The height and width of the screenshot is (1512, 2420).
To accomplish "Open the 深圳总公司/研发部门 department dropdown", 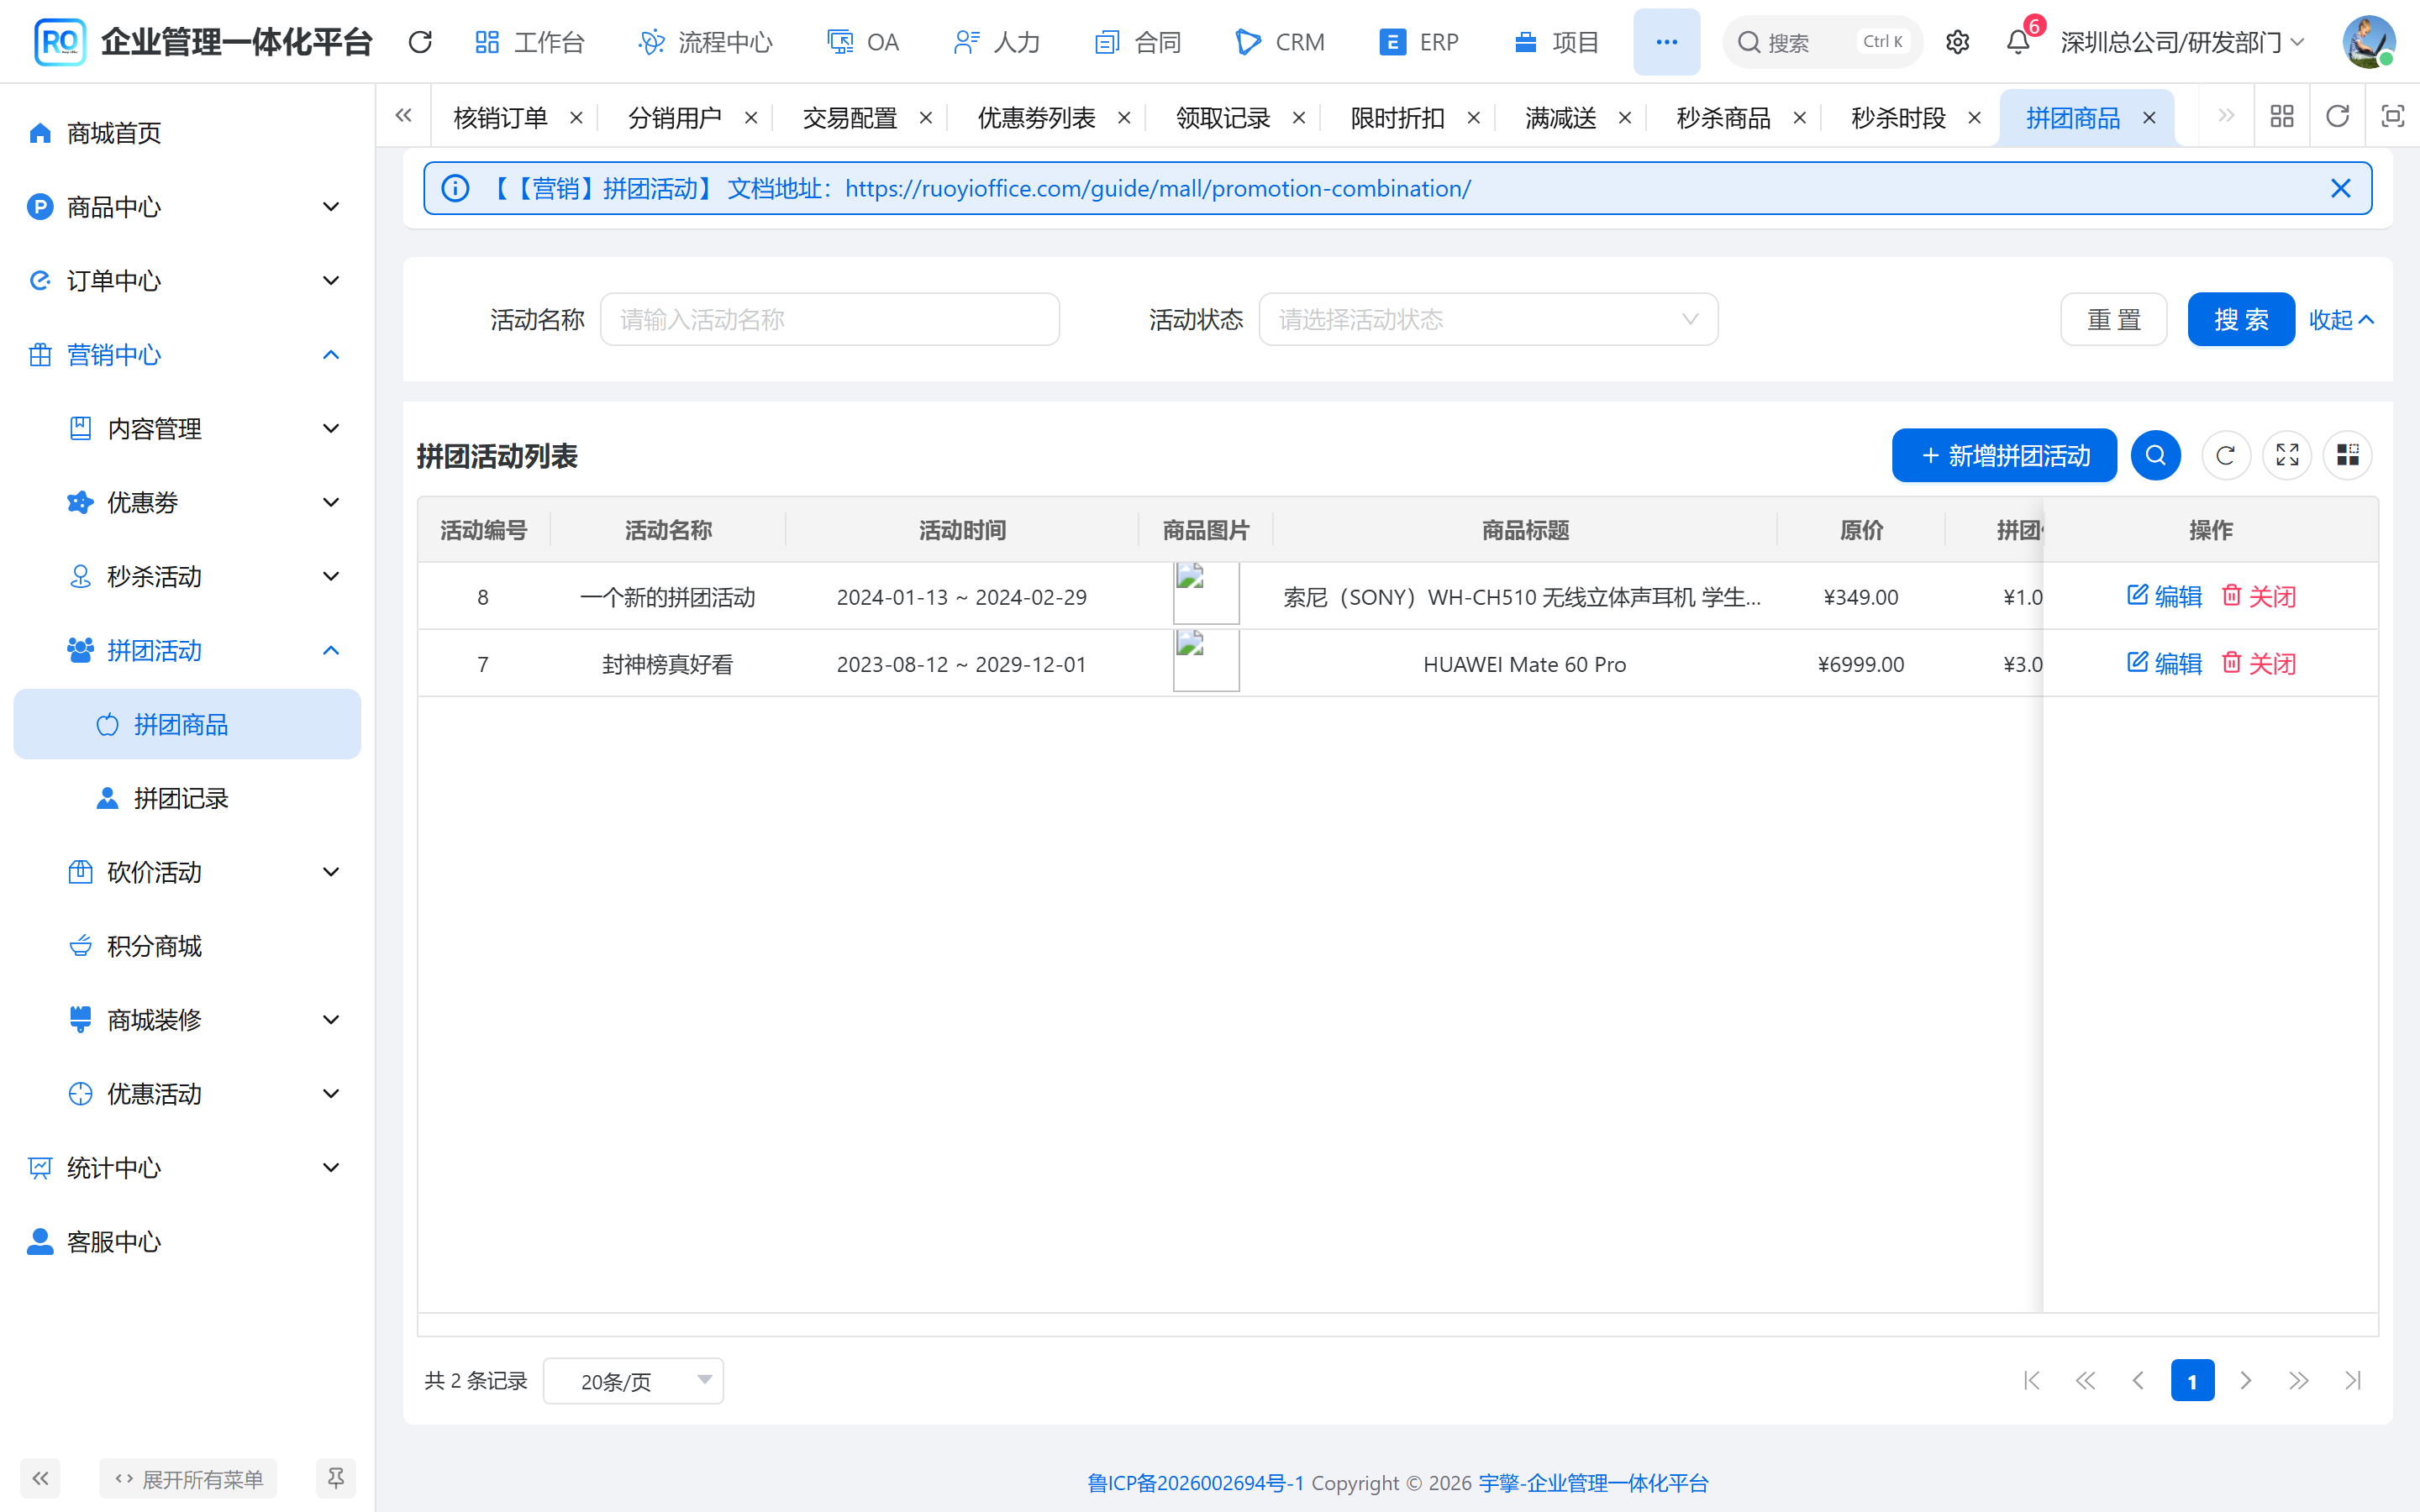I will (2182, 42).
